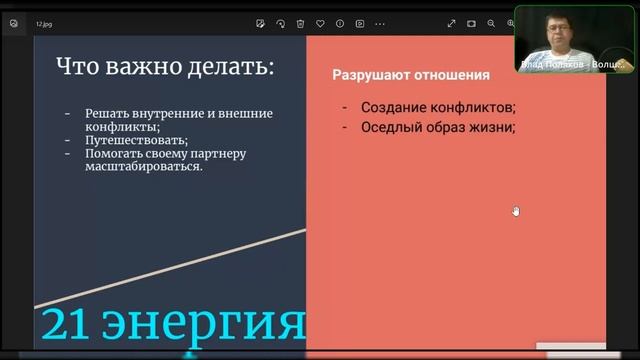Click the heading "Что важно делать:"
Screen dimensions: 640x360
pyautogui.click(x=165, y=66)
